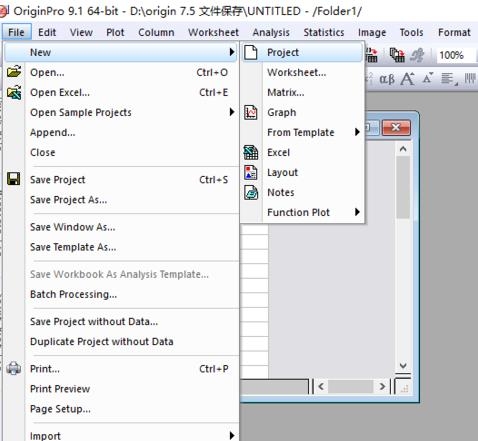This screenshot has height=441, width=478.
Task: Click the 100% zoom level box
Action: (455, 55)
